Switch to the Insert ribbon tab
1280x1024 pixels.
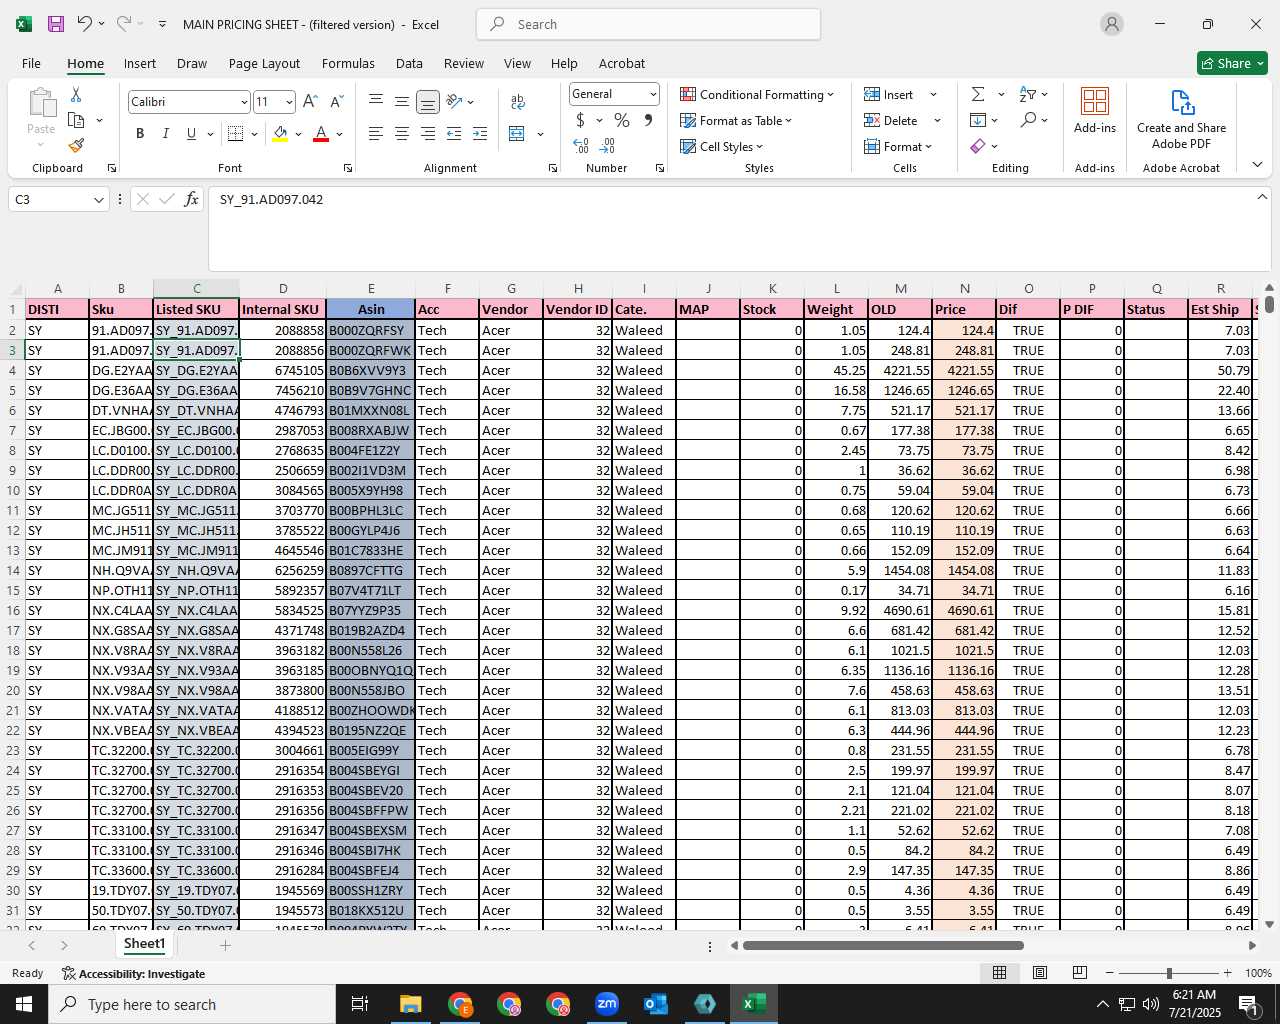[x=140, y=63]
